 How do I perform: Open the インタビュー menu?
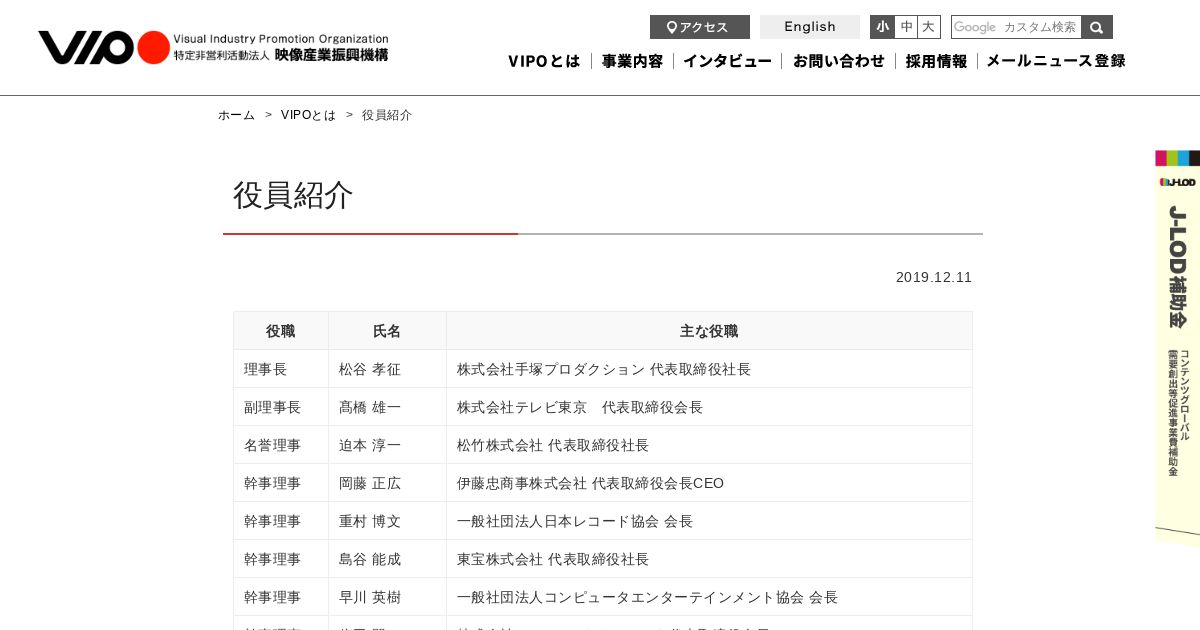click(727, 61)
